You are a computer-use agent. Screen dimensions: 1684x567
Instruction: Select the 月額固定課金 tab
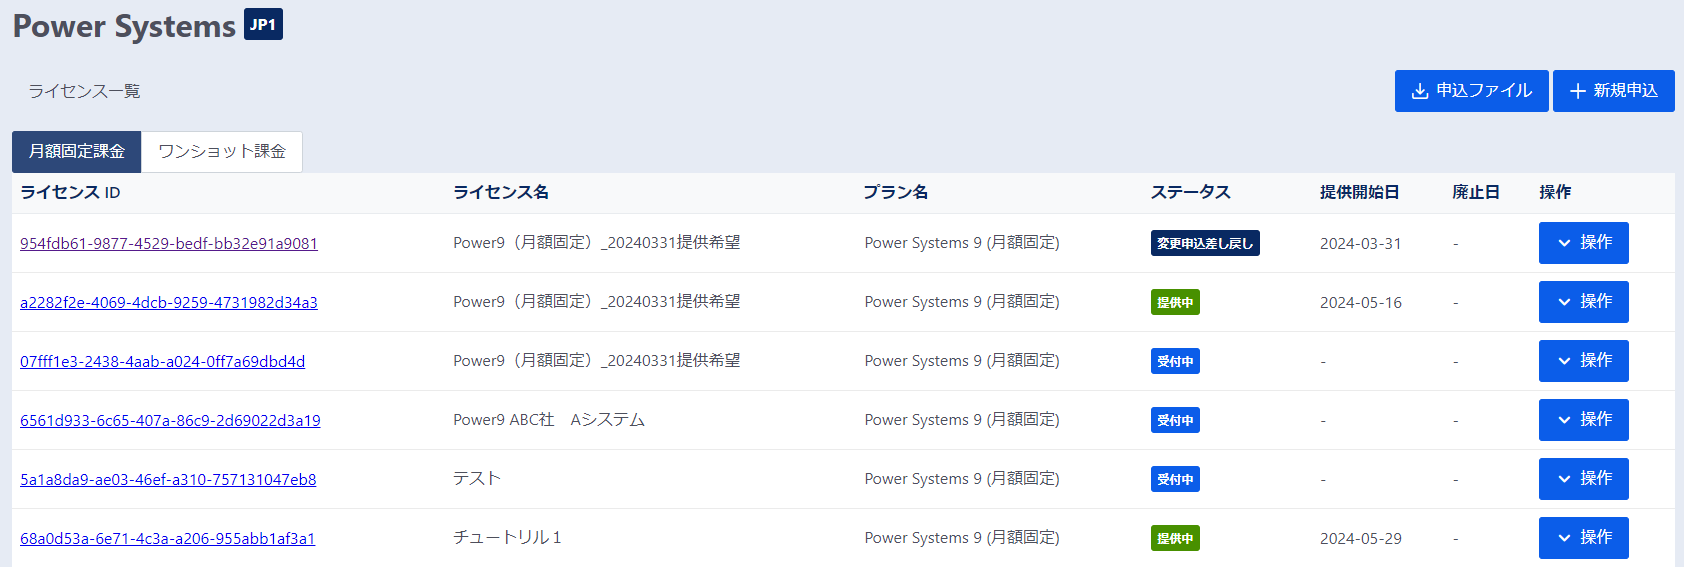[77, 152]
